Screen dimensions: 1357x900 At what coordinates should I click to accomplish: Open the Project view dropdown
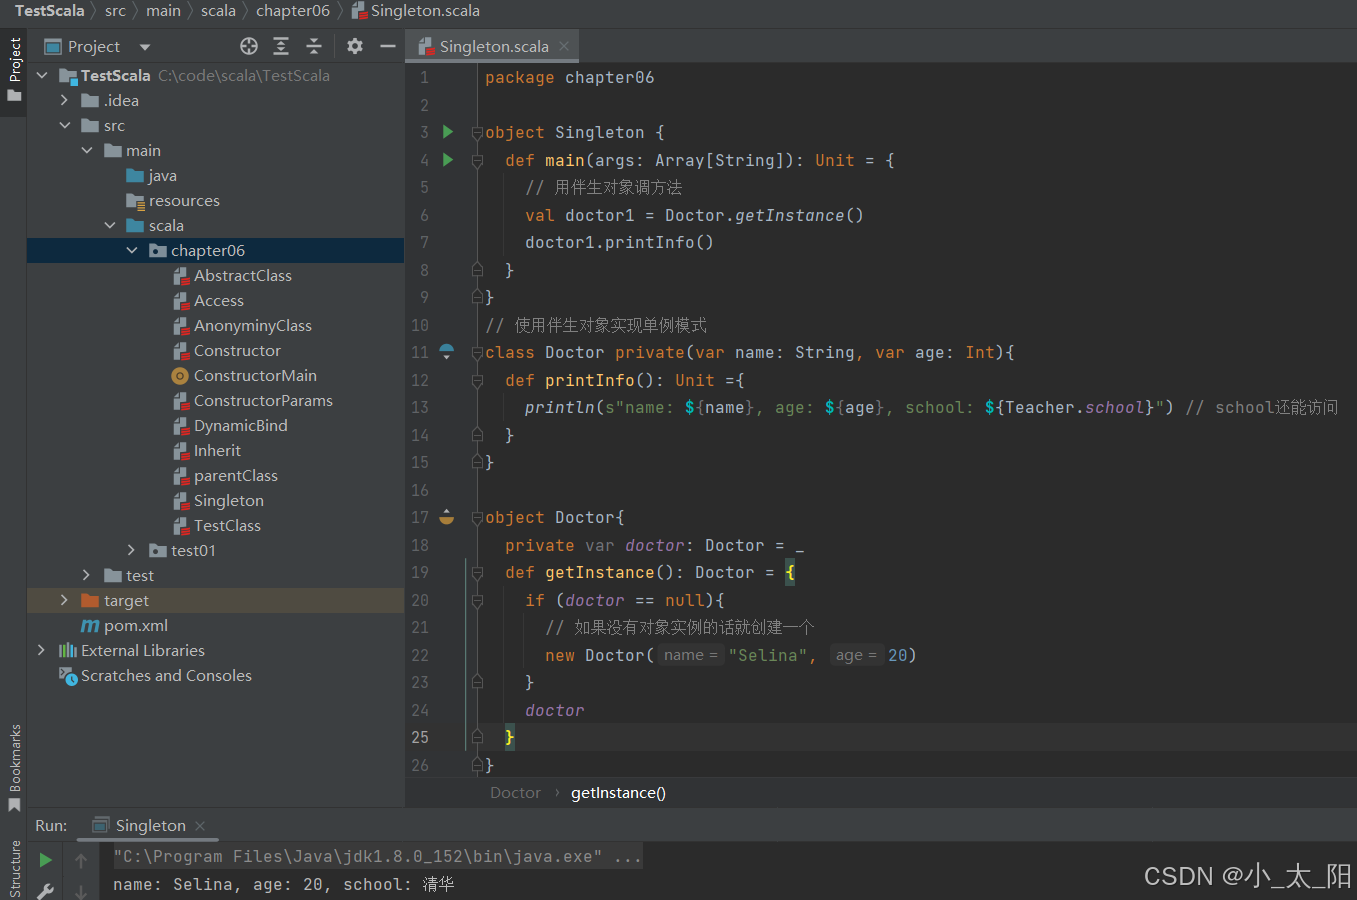145,47
